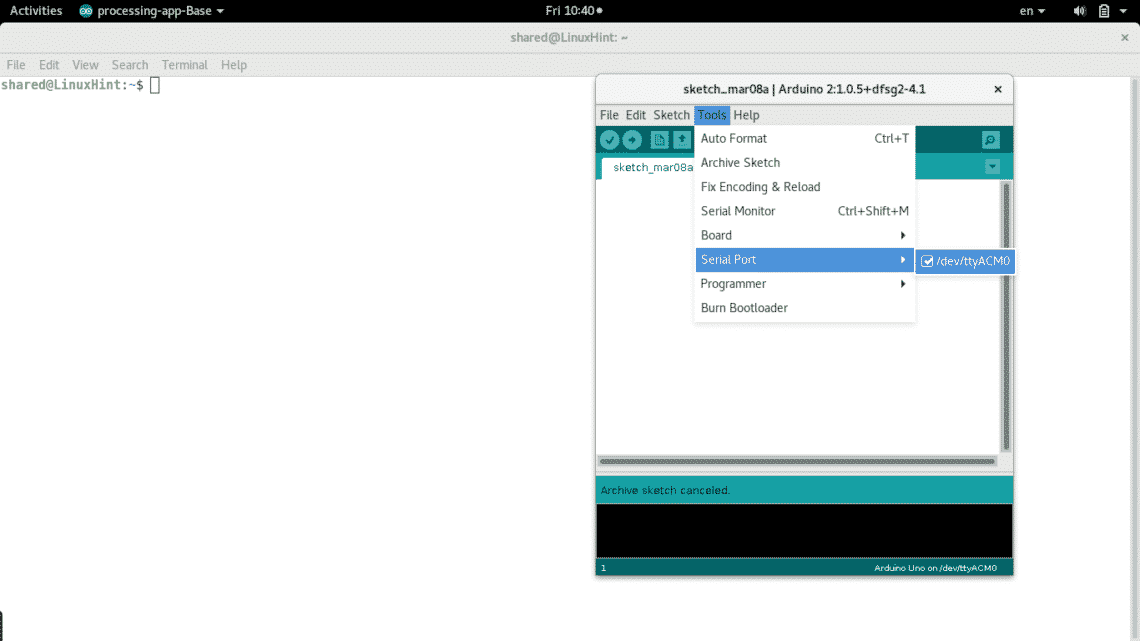Close the shared@LinuxHint terminal window
1140x641 pixels.
pos(1124,38)
